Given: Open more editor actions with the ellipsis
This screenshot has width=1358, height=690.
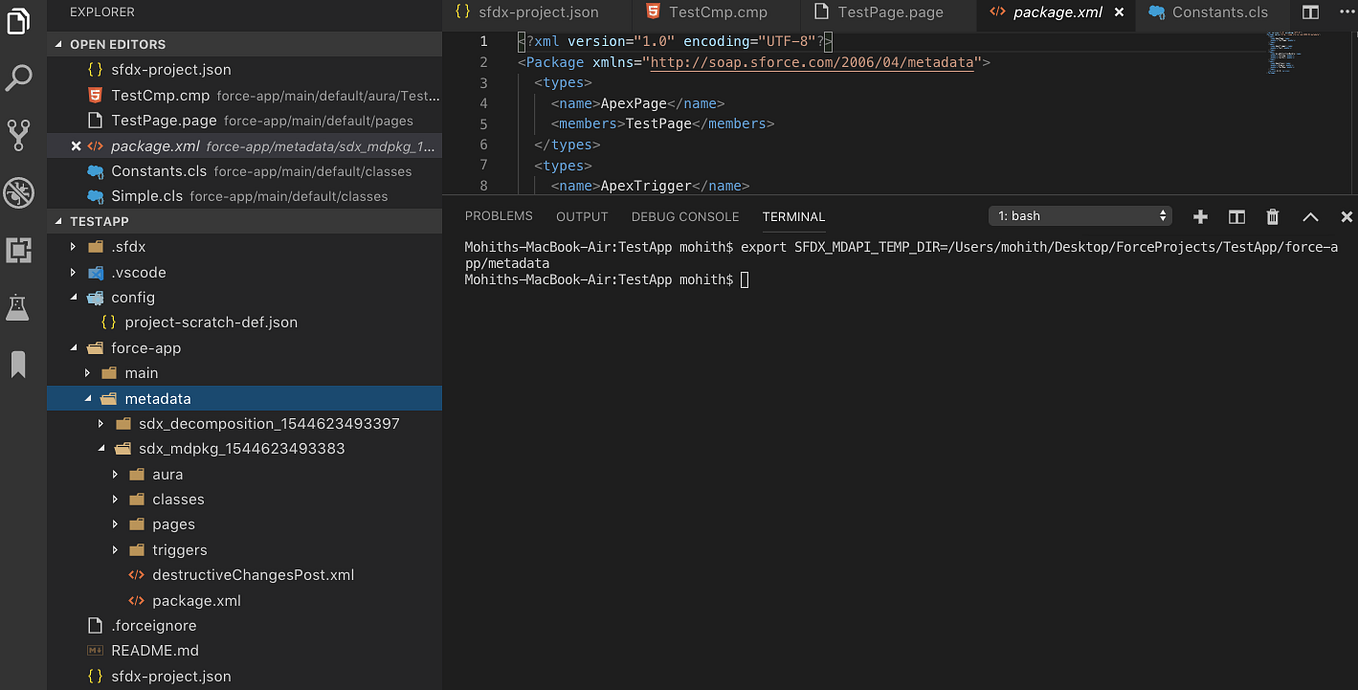Looking at the screenshot, I should point(1345,12).
